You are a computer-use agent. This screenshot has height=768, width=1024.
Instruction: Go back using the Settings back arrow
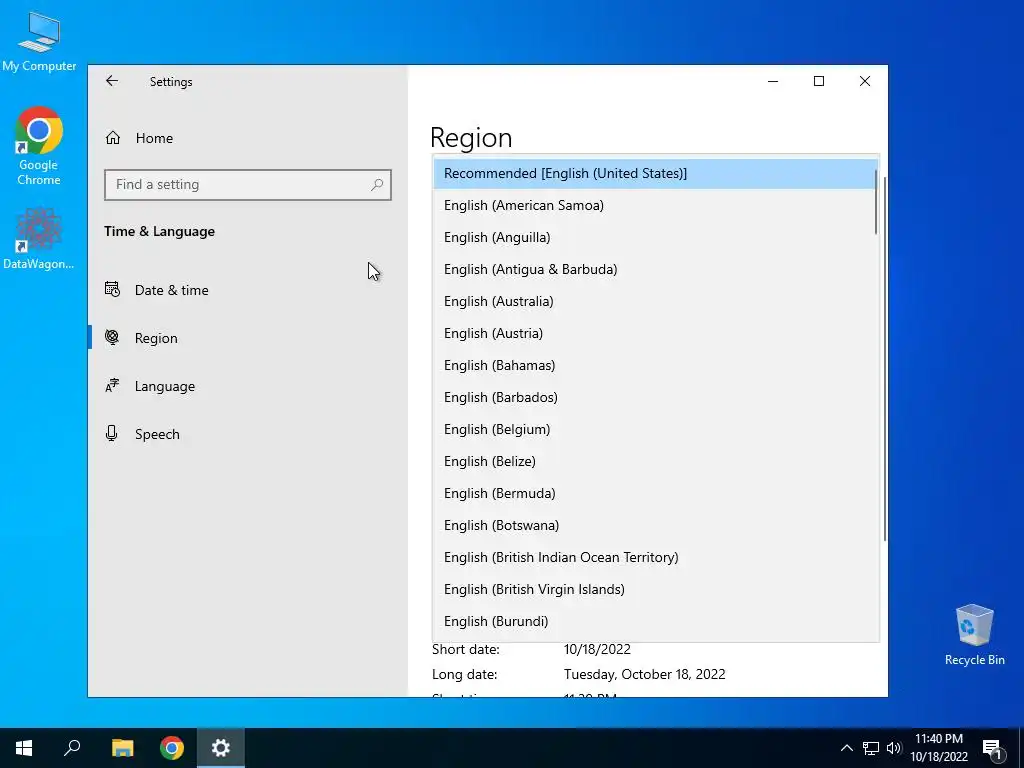(x=112, y=81)
